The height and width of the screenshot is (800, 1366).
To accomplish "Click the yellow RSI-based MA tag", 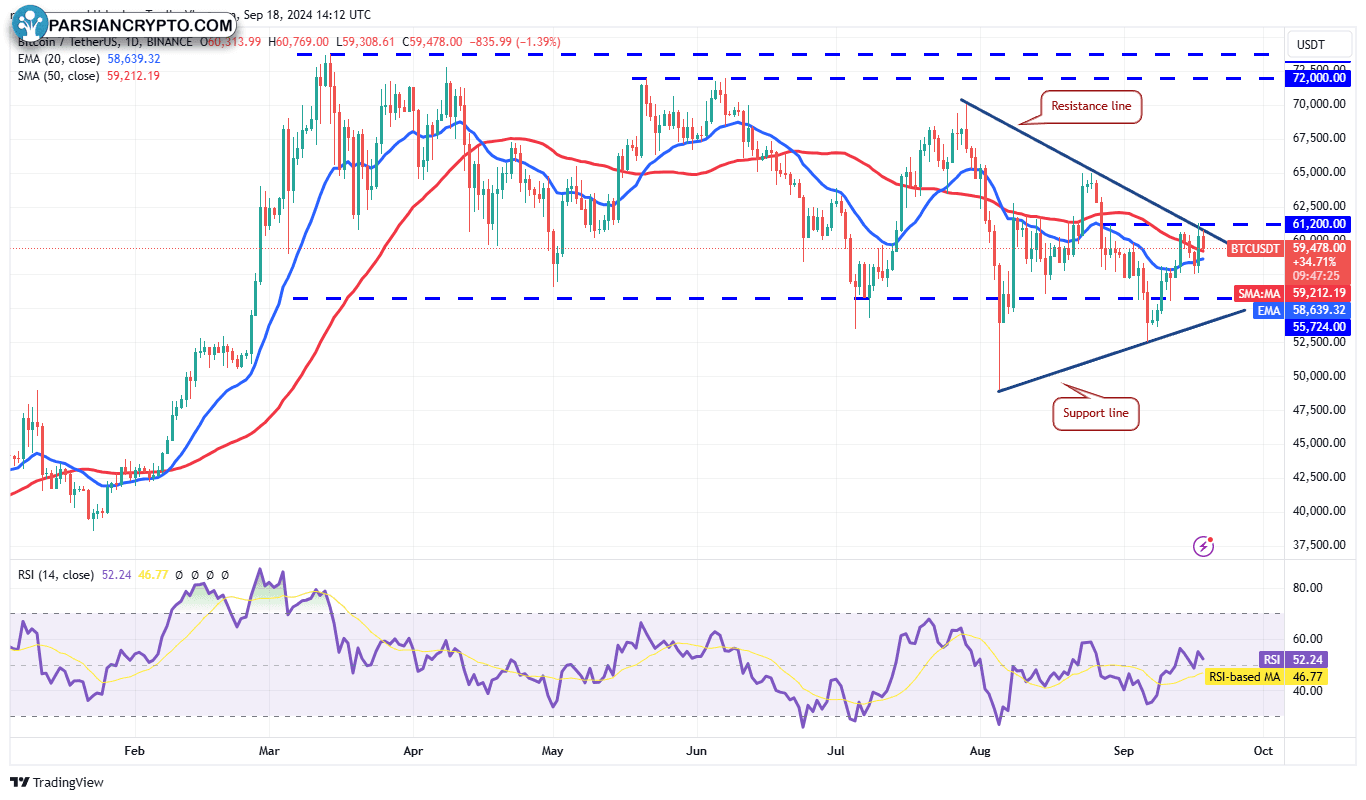I will point(1245,677).
